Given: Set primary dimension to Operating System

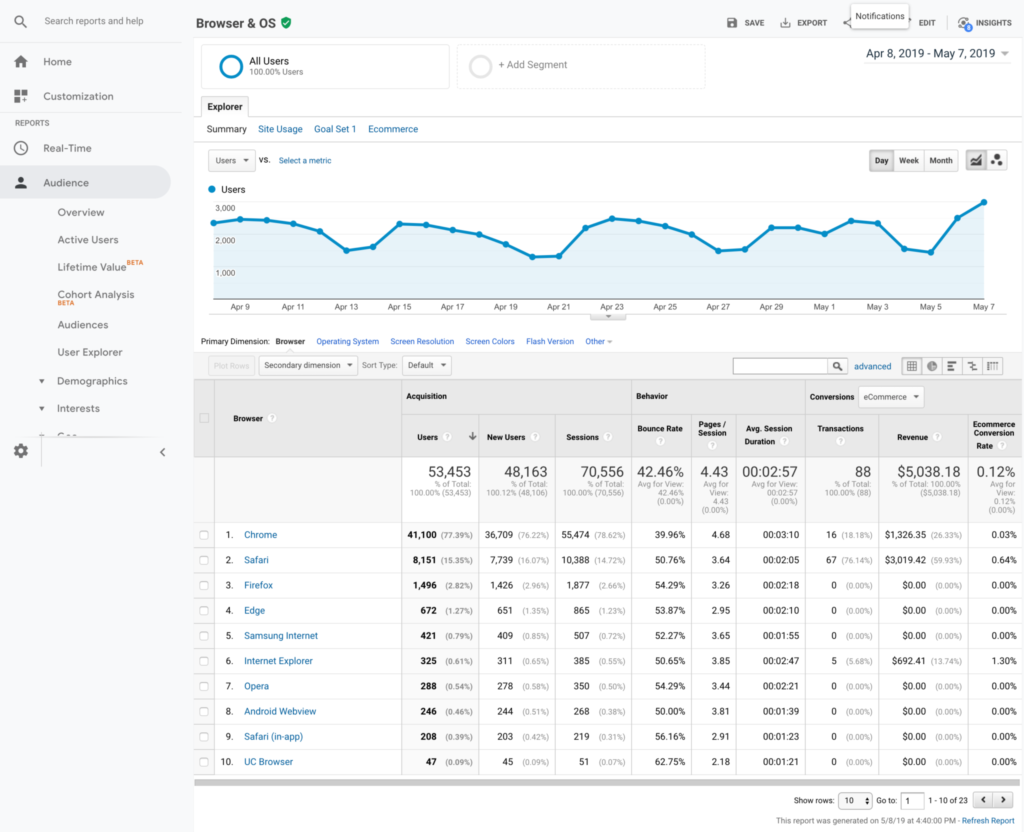Looking at the screenshot, I should [347, 342].
